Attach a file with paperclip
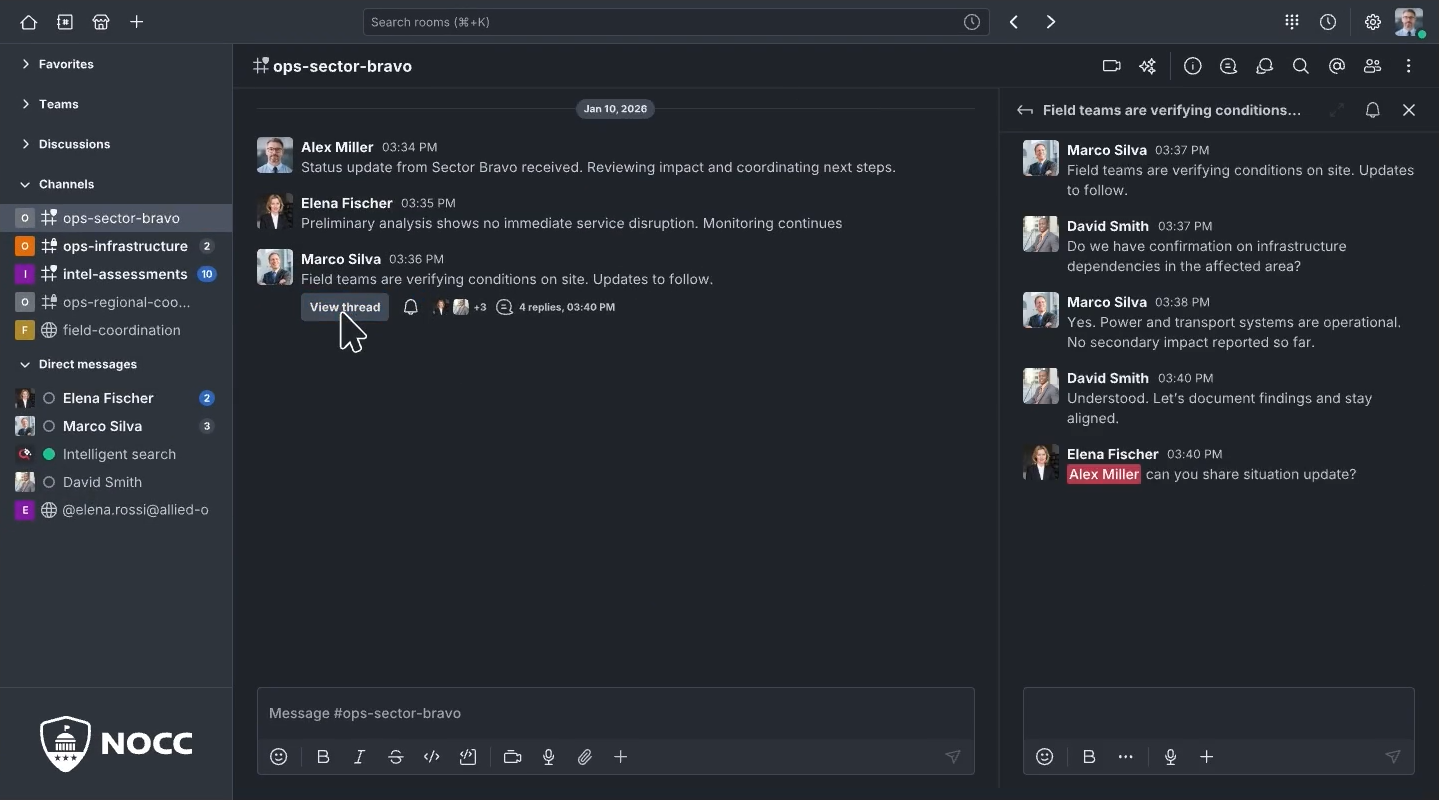 click(x=585, y=757)
